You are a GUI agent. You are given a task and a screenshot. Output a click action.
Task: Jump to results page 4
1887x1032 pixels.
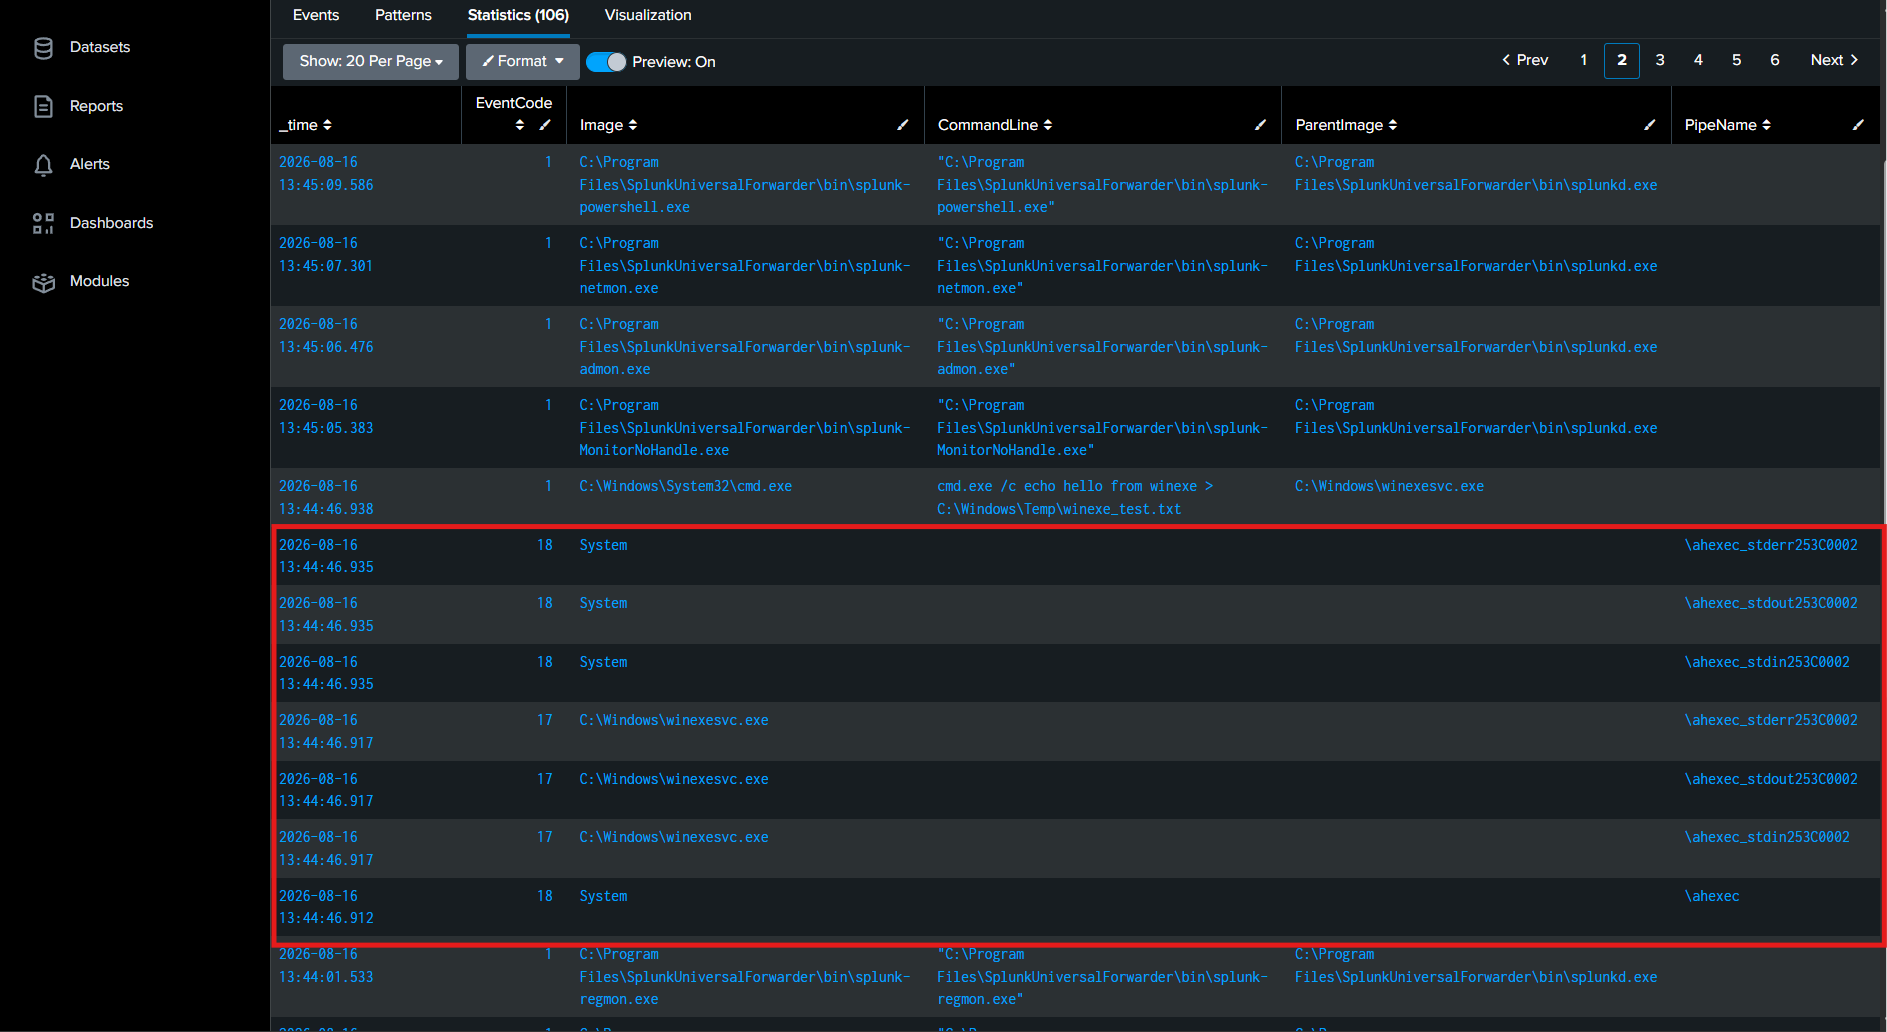[1698, 60]
